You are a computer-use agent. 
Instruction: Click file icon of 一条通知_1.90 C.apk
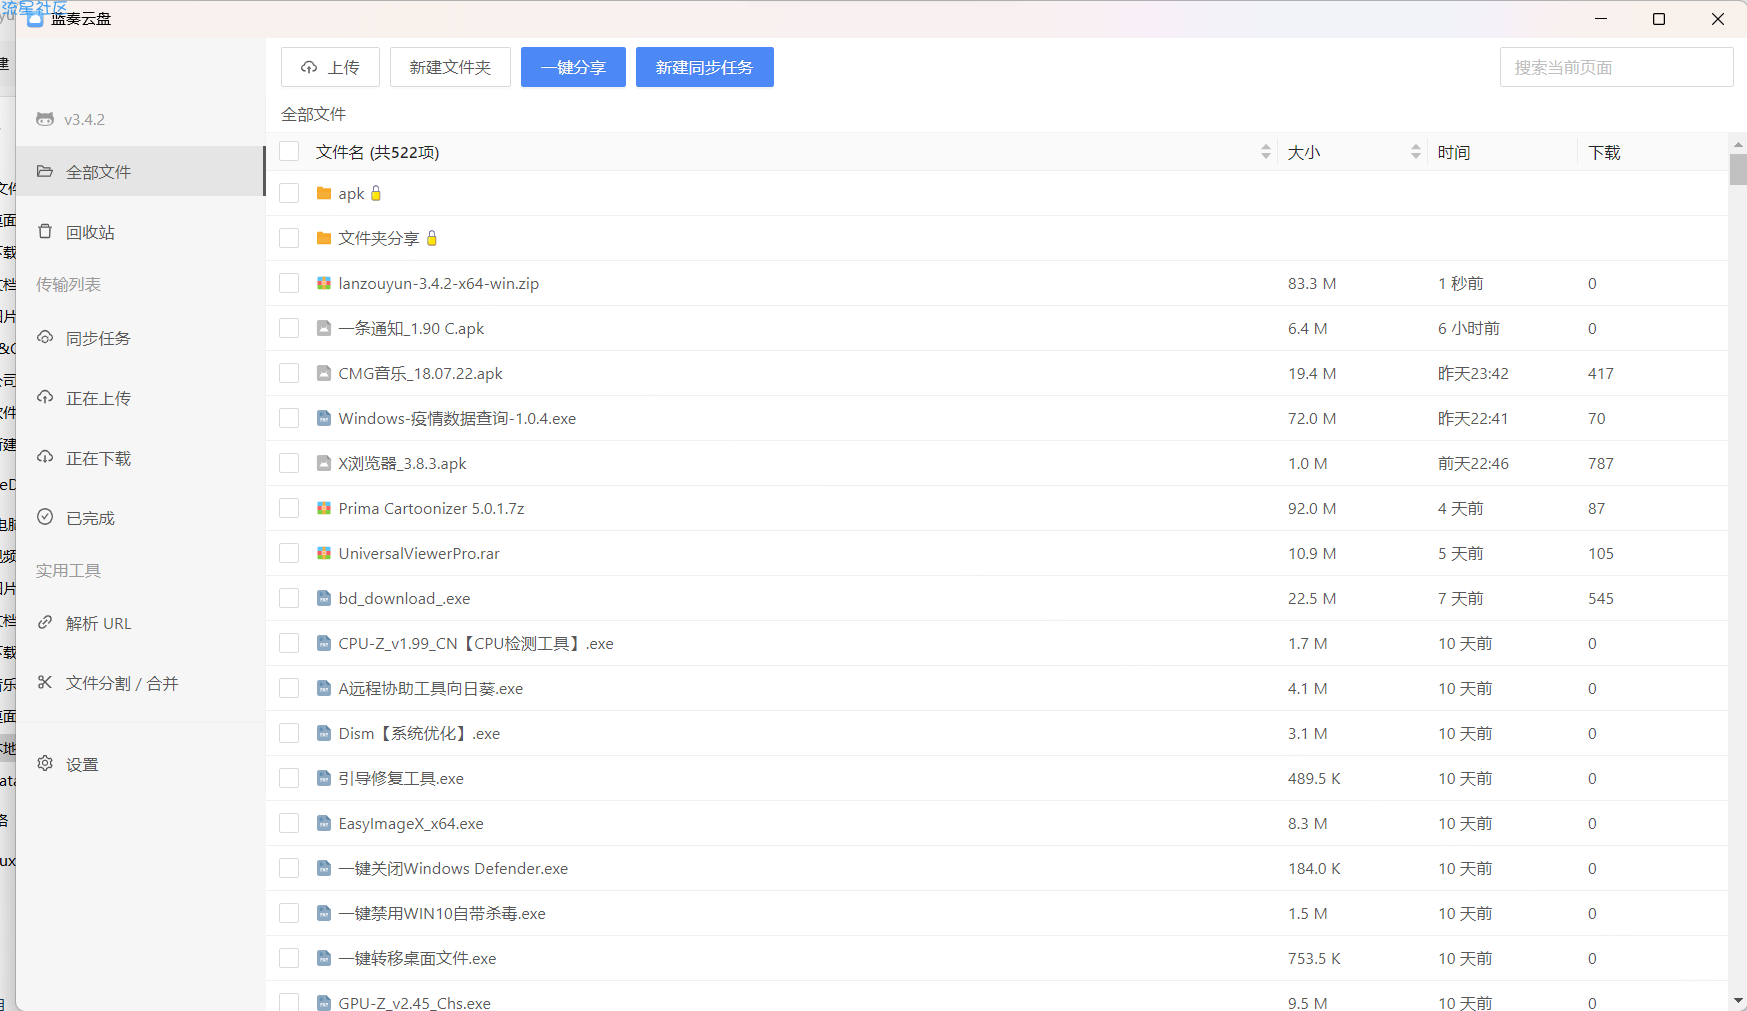(324, 328)
